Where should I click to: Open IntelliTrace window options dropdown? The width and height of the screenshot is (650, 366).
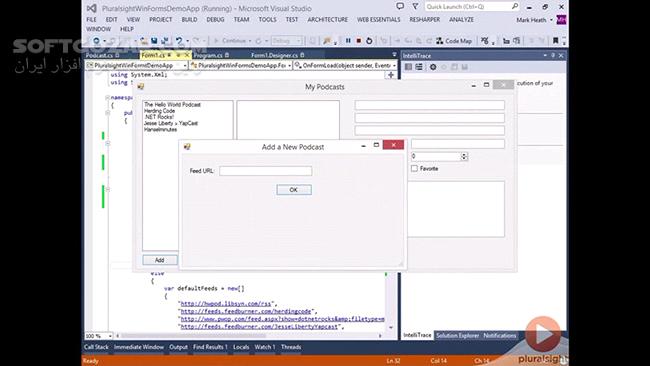(545, 55)
